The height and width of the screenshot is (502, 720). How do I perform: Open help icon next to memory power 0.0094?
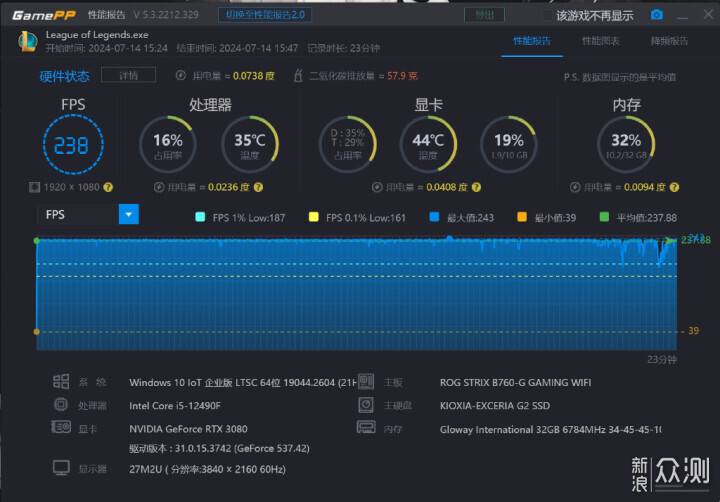pos(674,187)
